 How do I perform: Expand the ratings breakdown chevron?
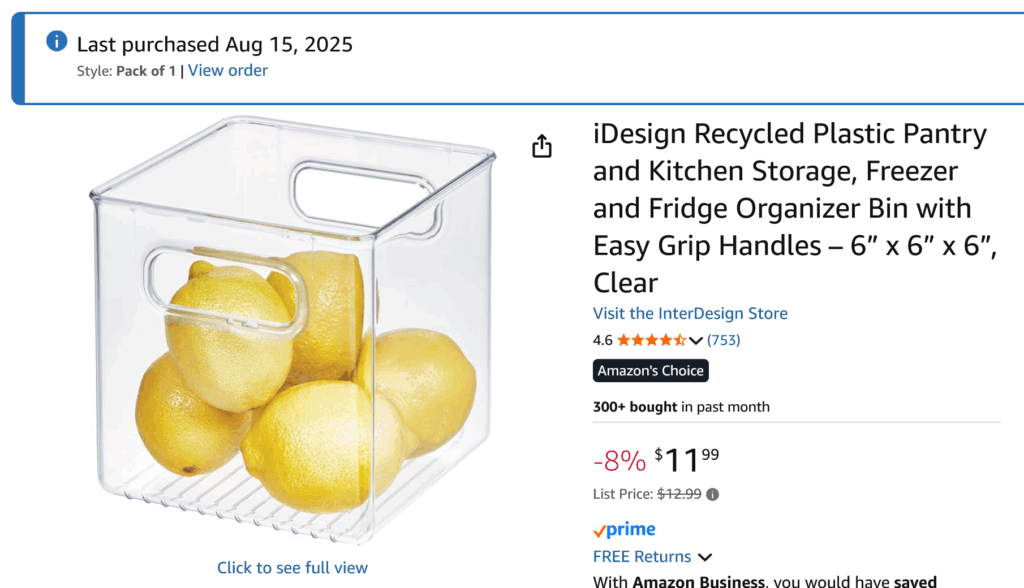coord(697,341)
